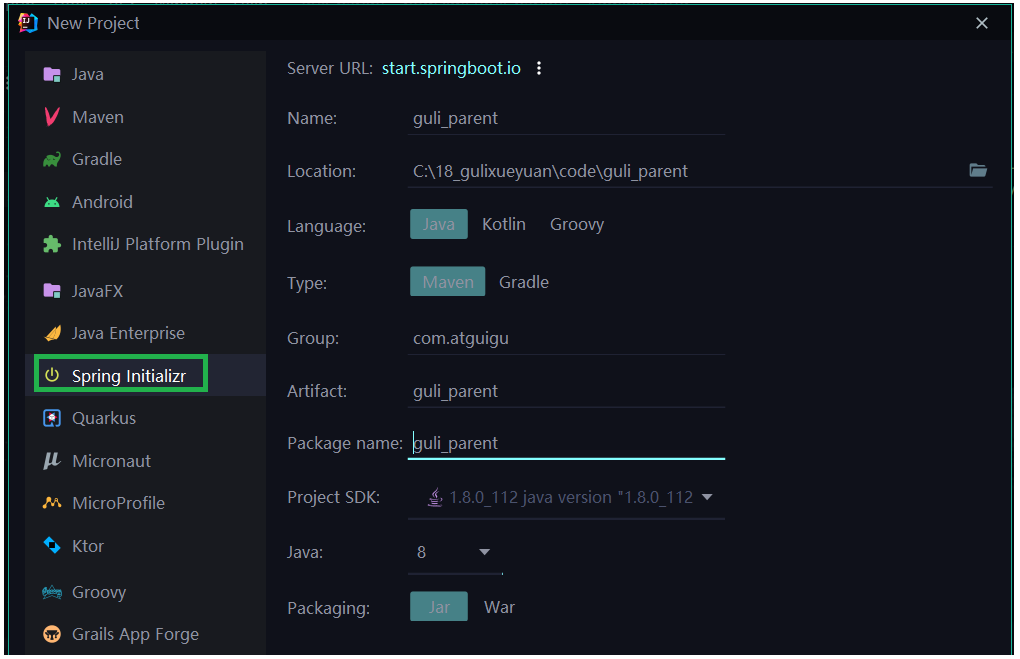Click the Java Enterprise icon
The width and height of the screenshot is (1020, 659).
tap(52, 333)
